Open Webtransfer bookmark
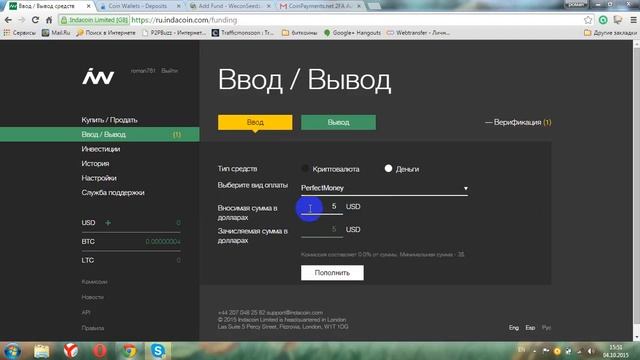The width and height of the screenshot is (640, 360). tap(418, 33)
